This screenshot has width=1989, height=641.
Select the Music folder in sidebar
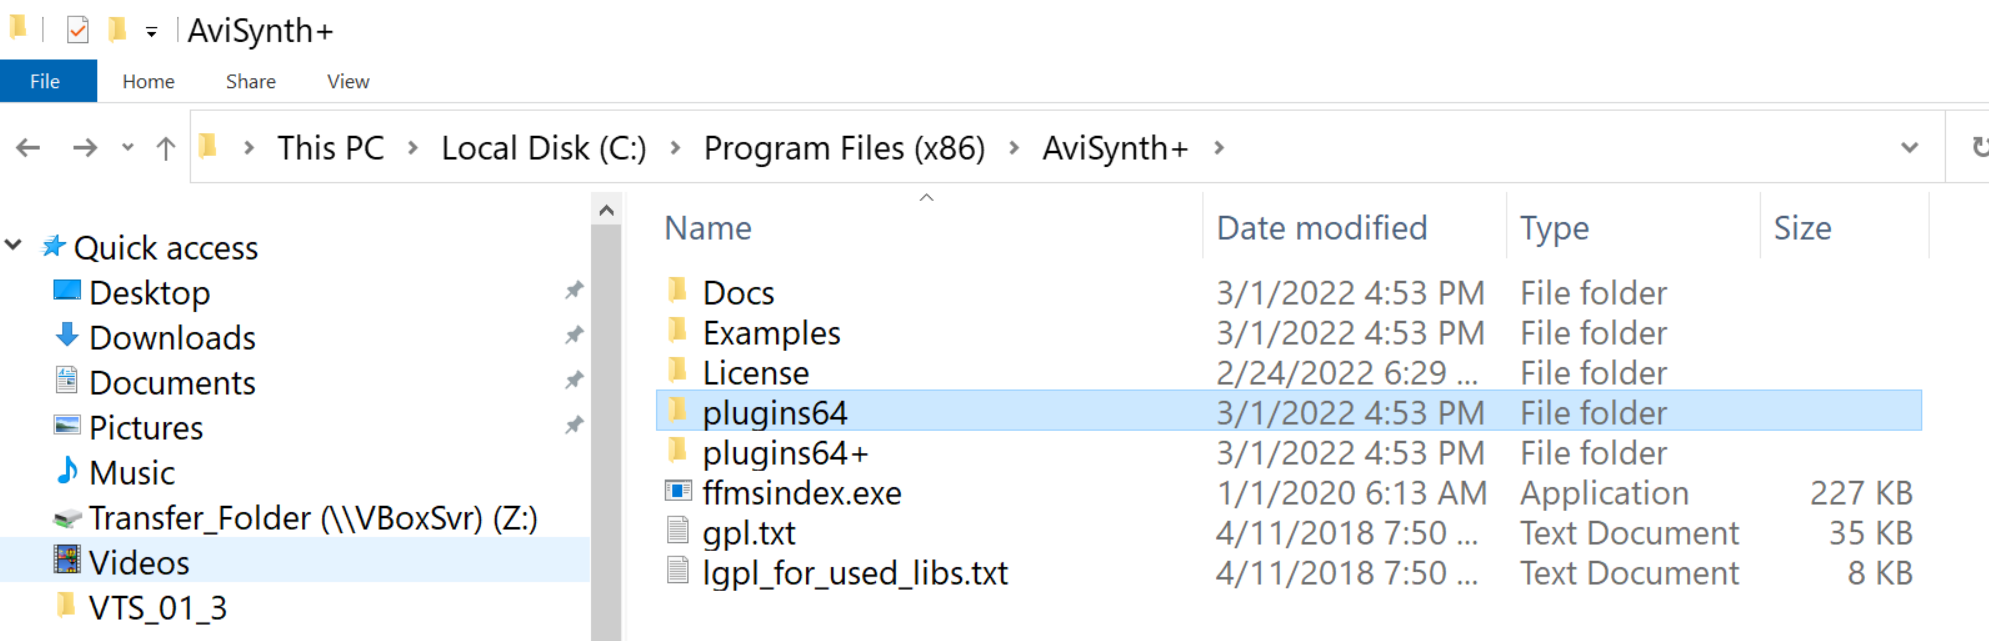point(132,473)
